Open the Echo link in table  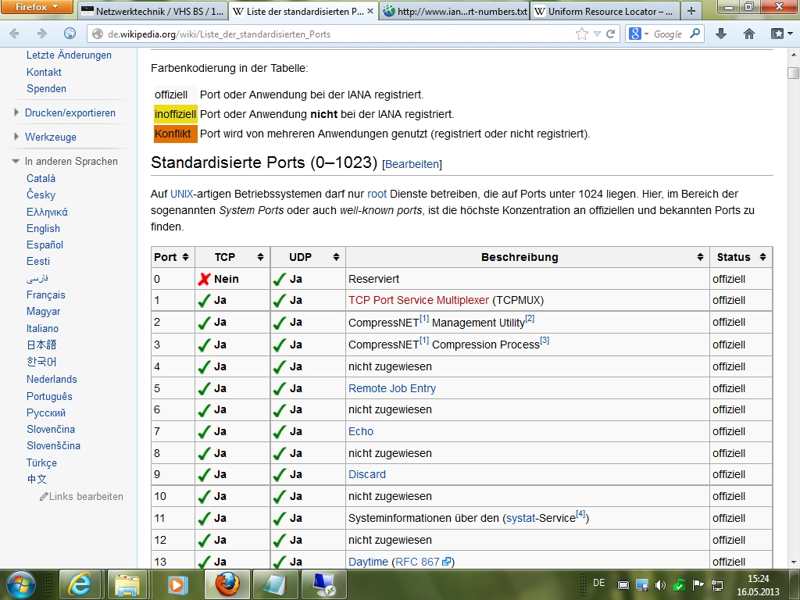(x=361, y=432)
